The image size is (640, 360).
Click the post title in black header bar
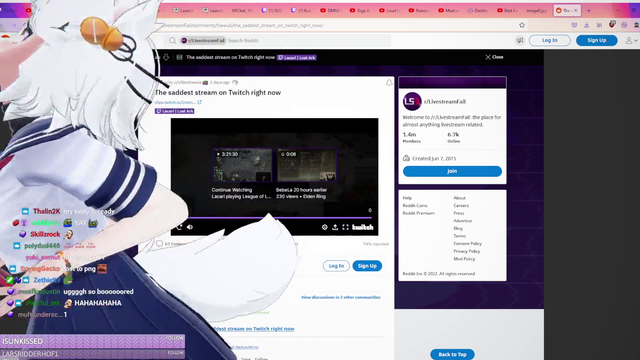click(x=230, y=58)
